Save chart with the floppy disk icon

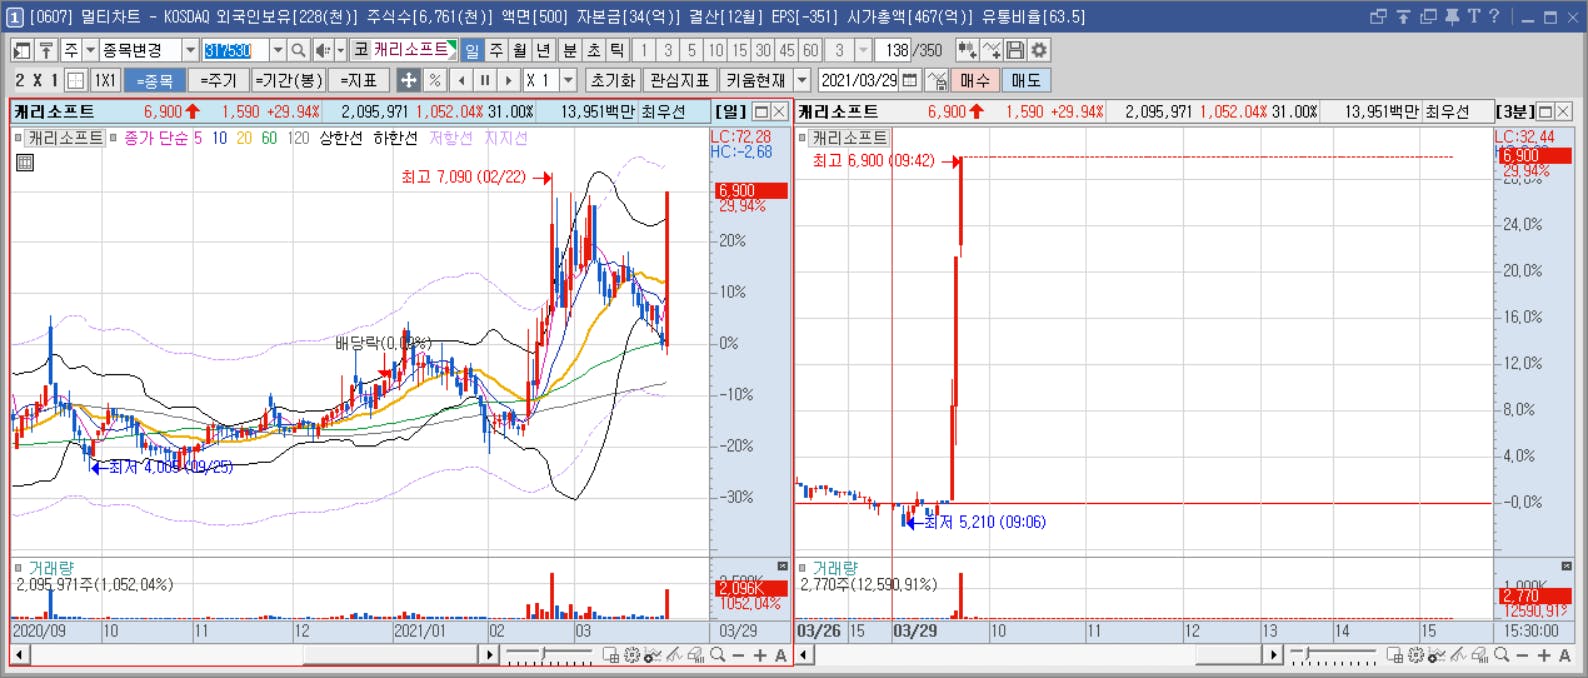1015,50
